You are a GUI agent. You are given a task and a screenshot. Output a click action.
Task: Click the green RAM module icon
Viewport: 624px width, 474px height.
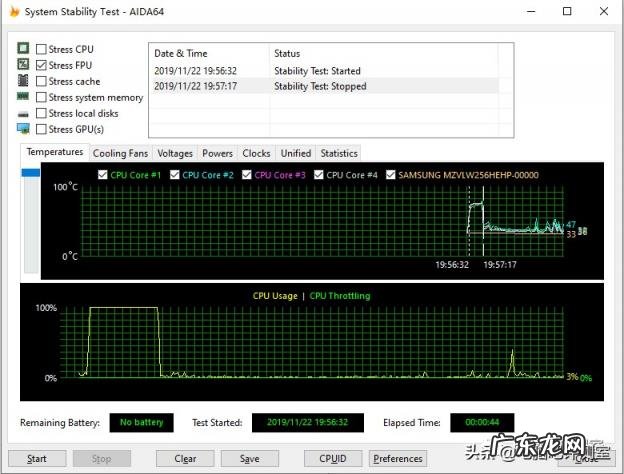coord(23,96)
